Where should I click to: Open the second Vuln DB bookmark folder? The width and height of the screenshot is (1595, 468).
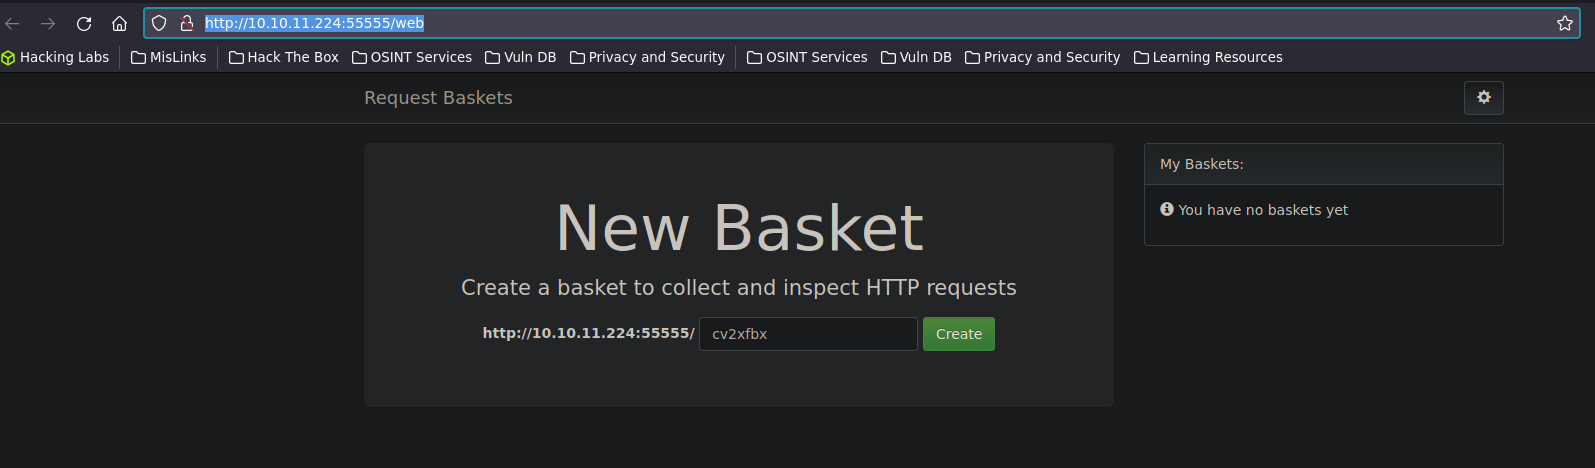coord(917,57)
